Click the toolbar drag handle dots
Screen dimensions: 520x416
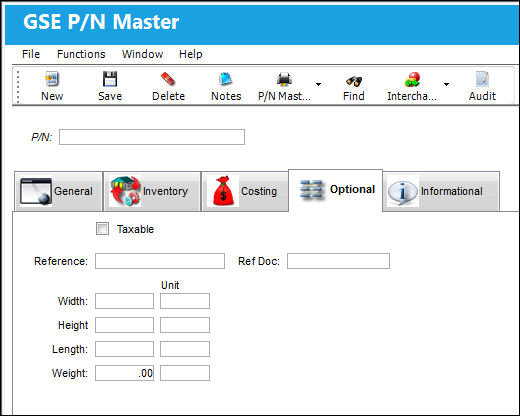pos(18,86)
